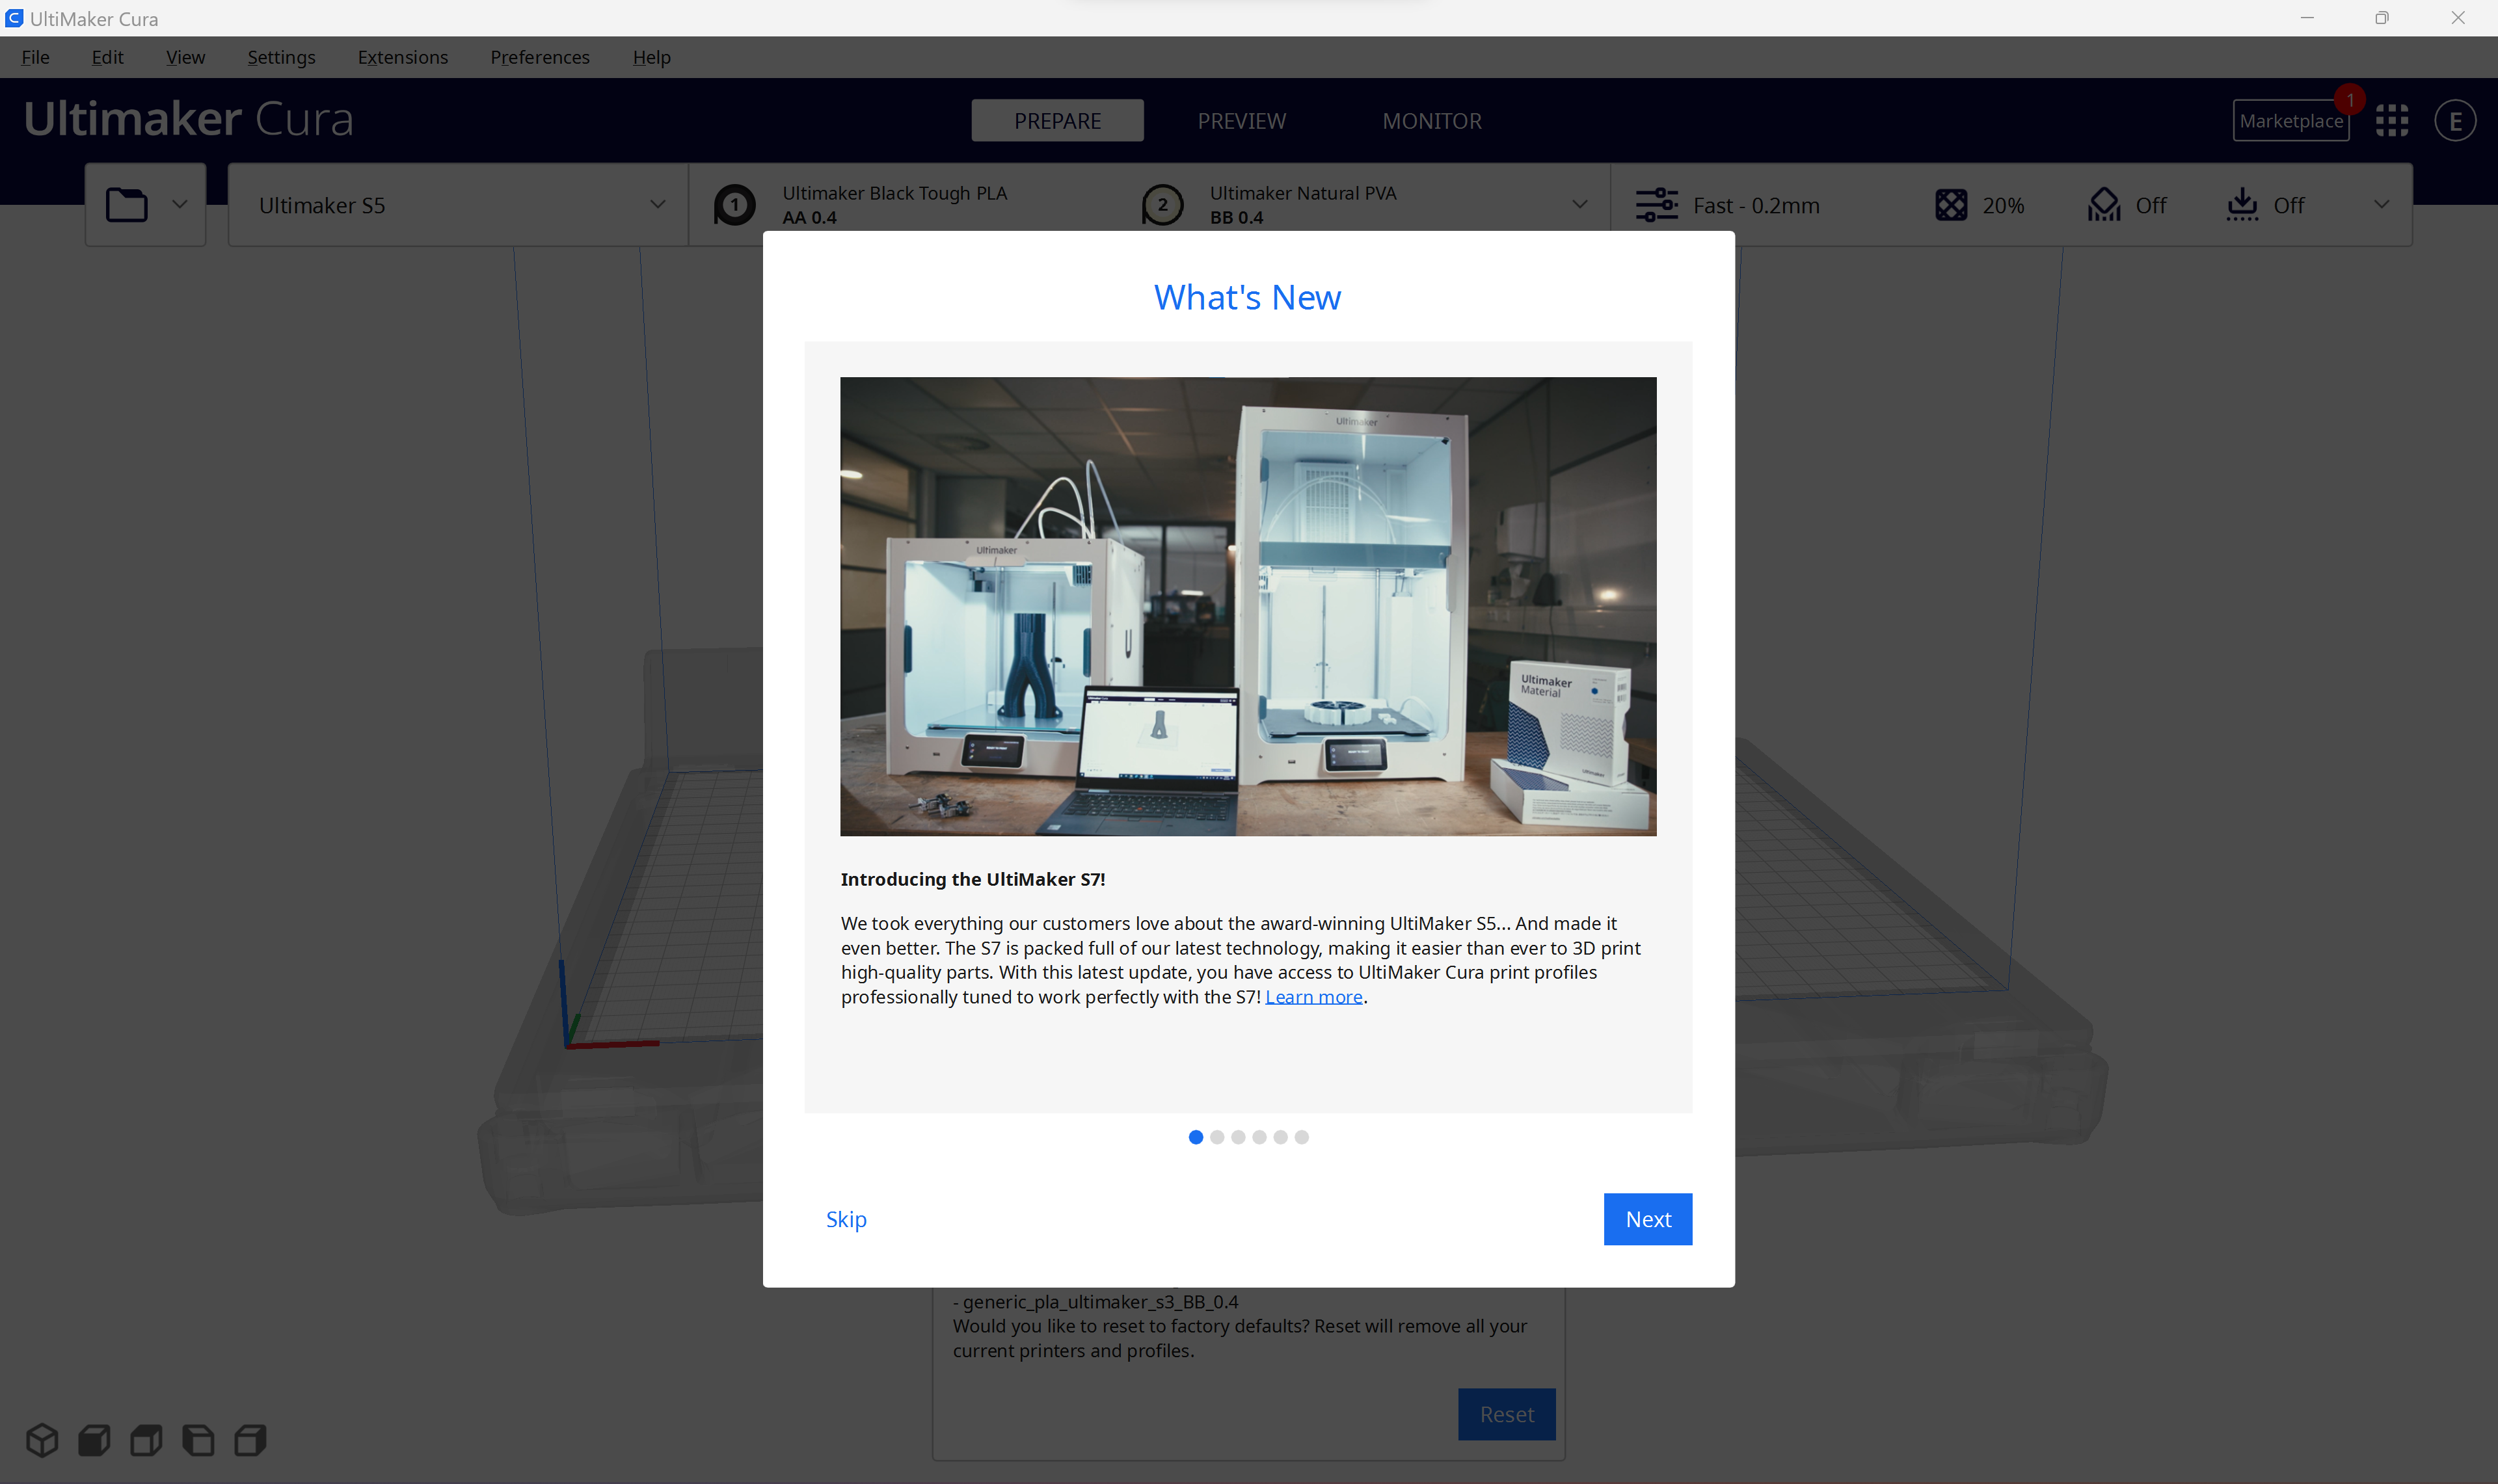Click the Fast - 0.2mm profile label
Image resolution: width=2498 pixels, height=1484 pixels.
coord(1756,205)
